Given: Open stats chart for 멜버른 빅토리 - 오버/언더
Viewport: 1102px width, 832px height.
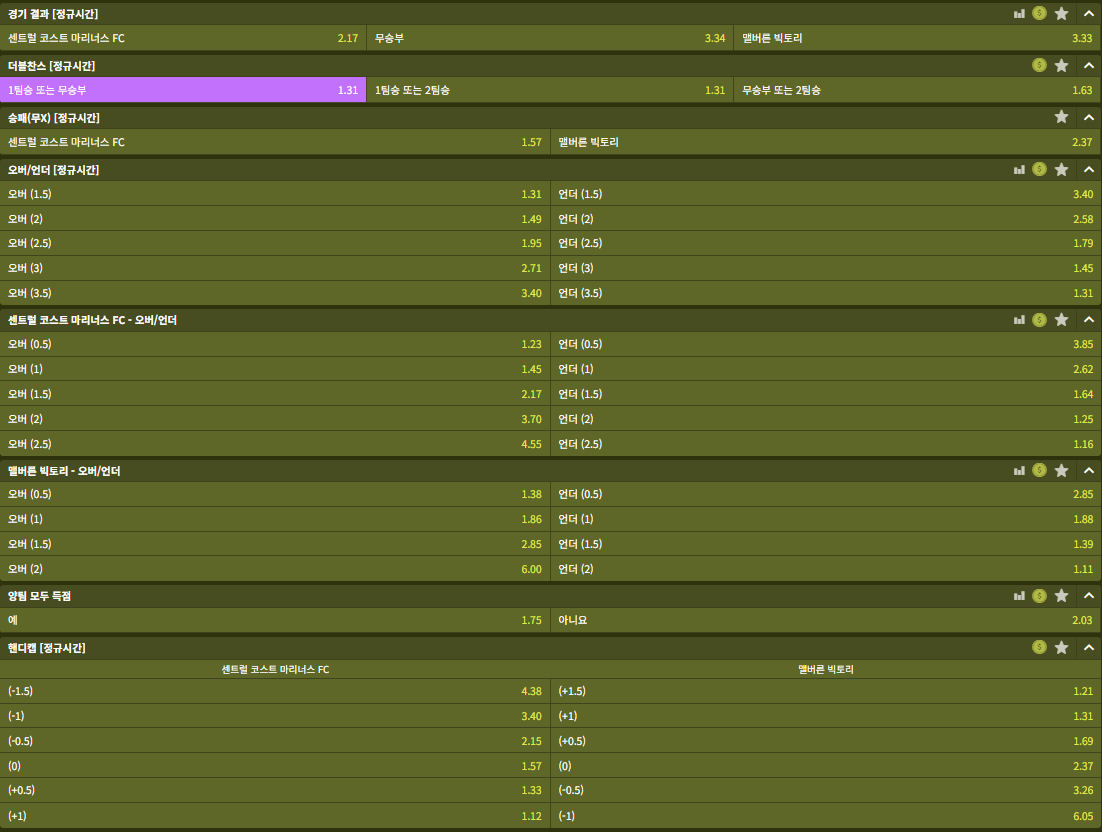Looking at the screenshot, I should [x=1019, y=471].
